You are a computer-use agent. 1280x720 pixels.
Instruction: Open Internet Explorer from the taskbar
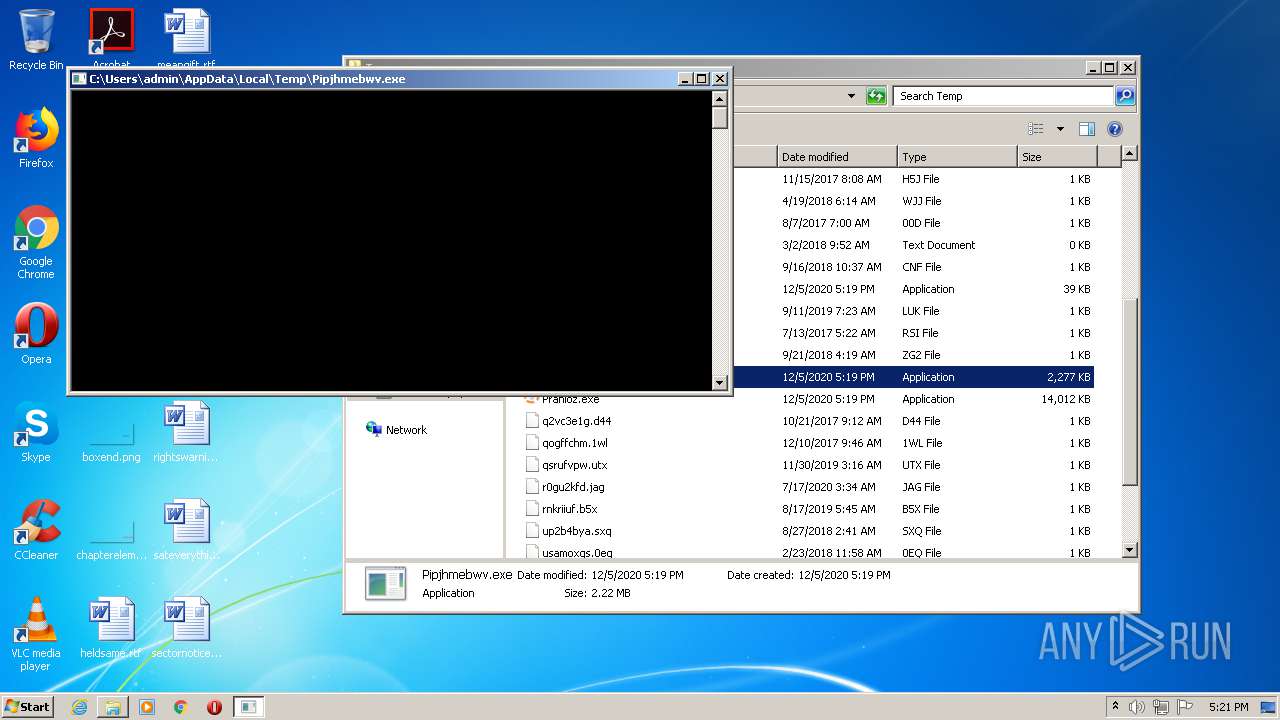coord(79,707)
